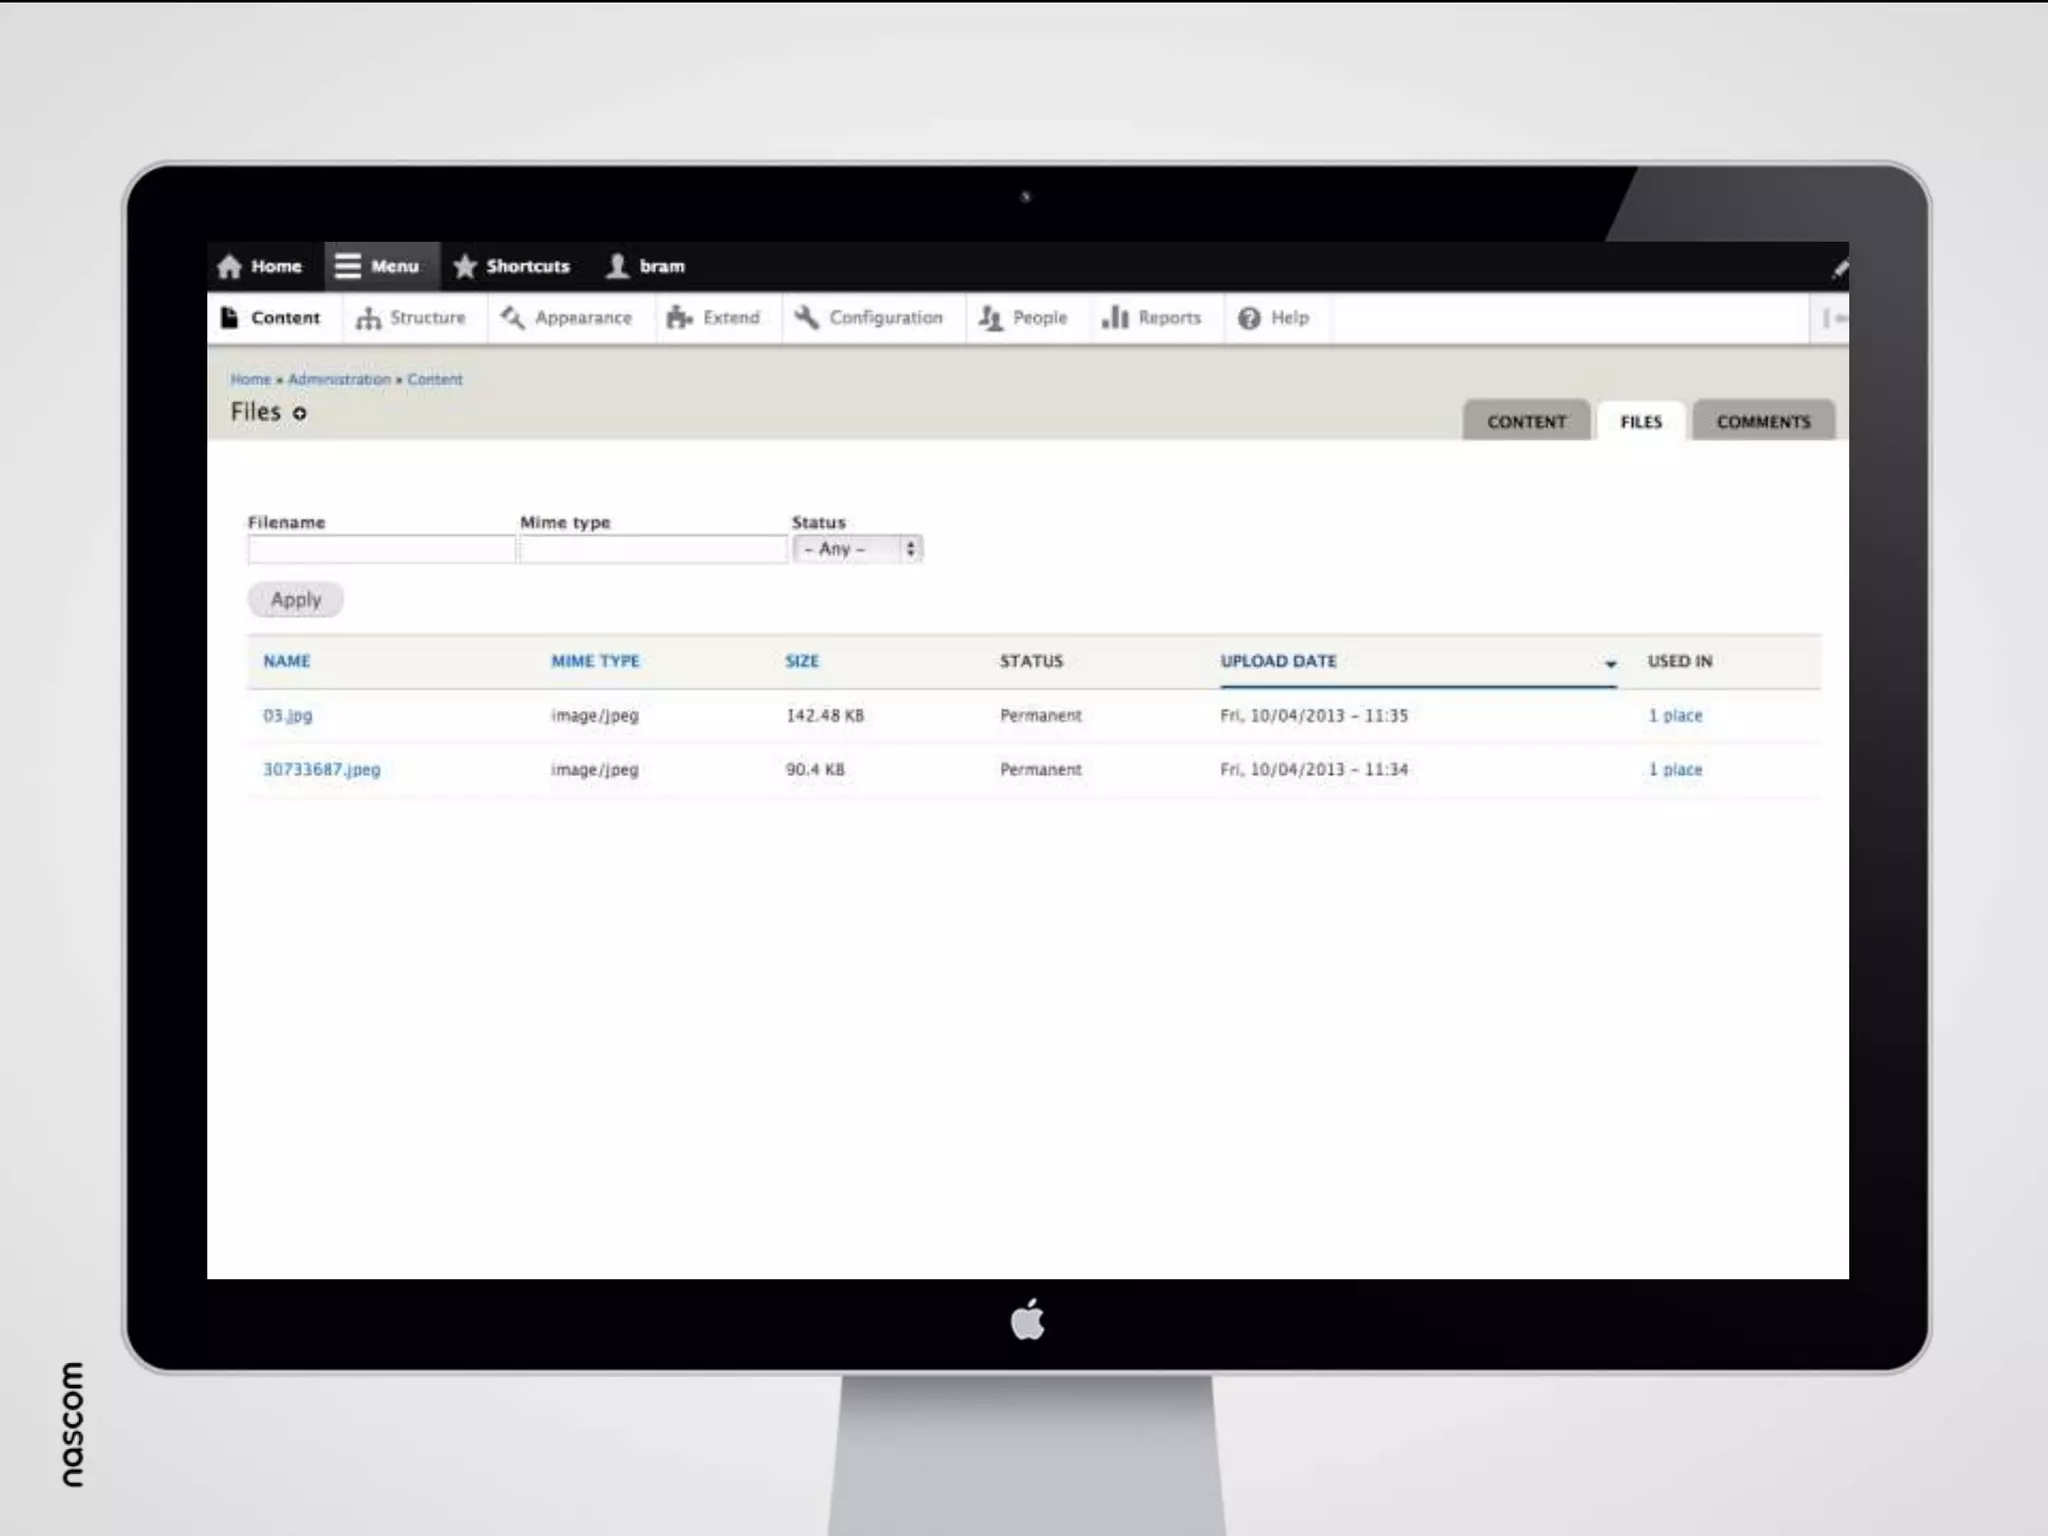2048x1536 pixels.
Task: Toggle Upload Date sort arrow
Action: coord(1610,664)
